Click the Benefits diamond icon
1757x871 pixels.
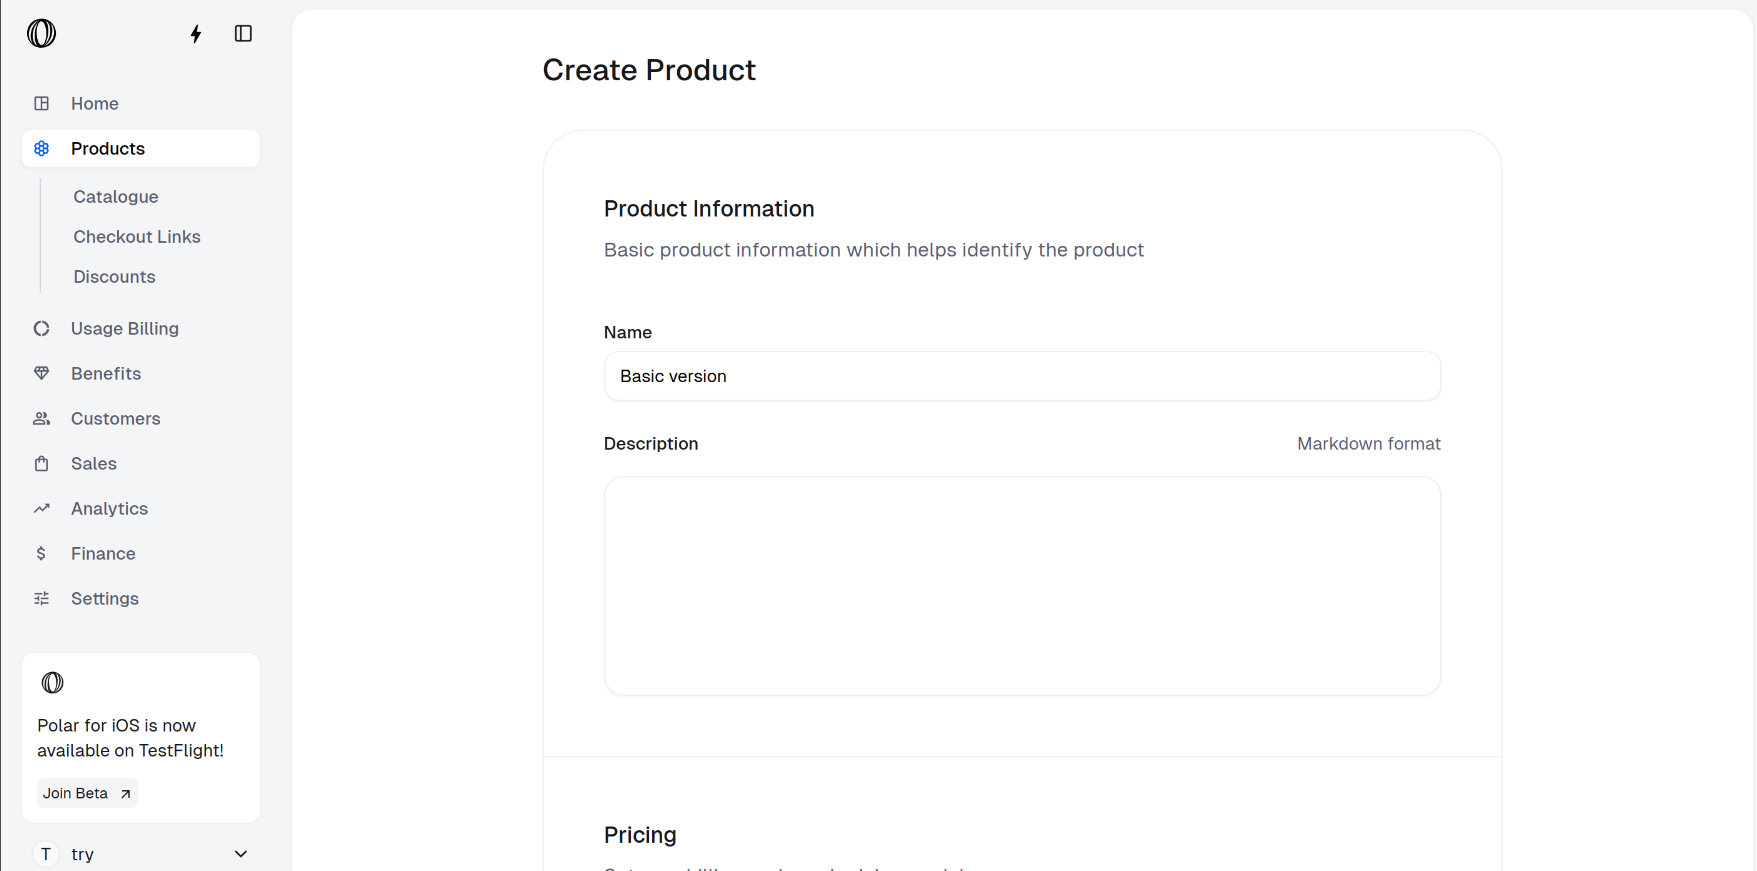coord(42,374)
